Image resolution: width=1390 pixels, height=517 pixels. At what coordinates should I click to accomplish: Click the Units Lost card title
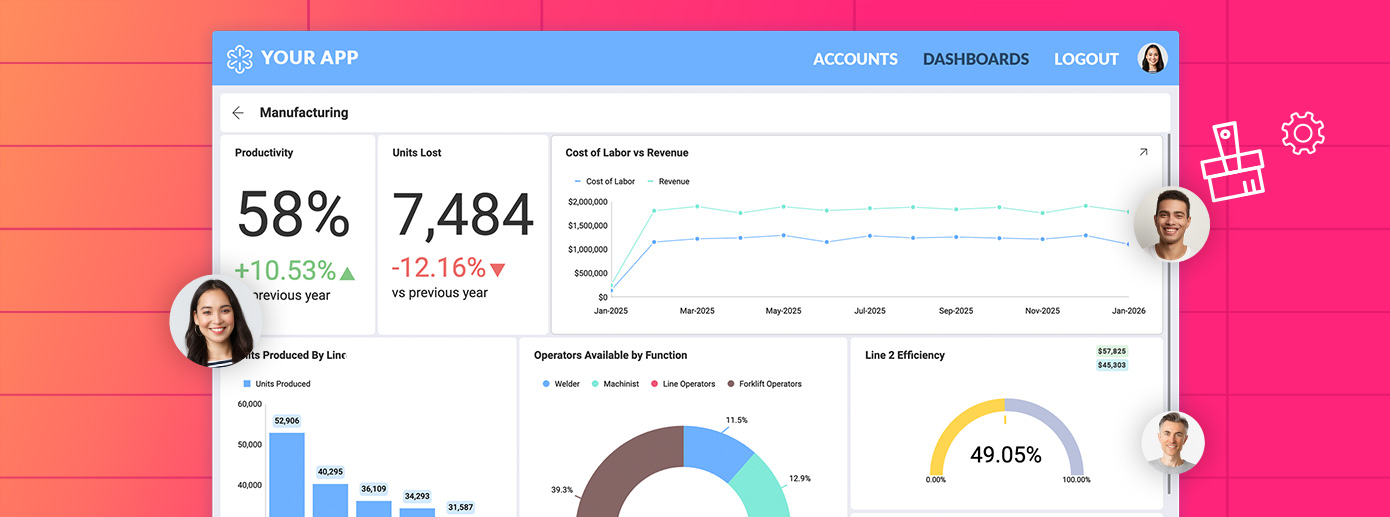coord(417,153)
